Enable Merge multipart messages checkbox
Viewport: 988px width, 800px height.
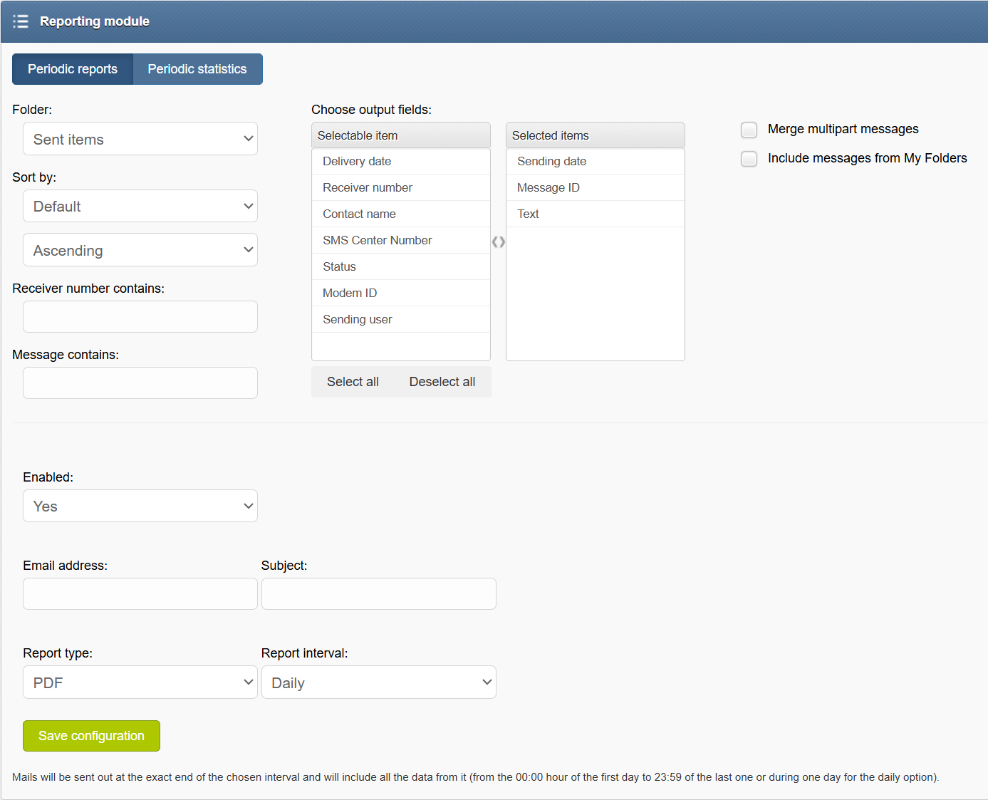[749, 130]
